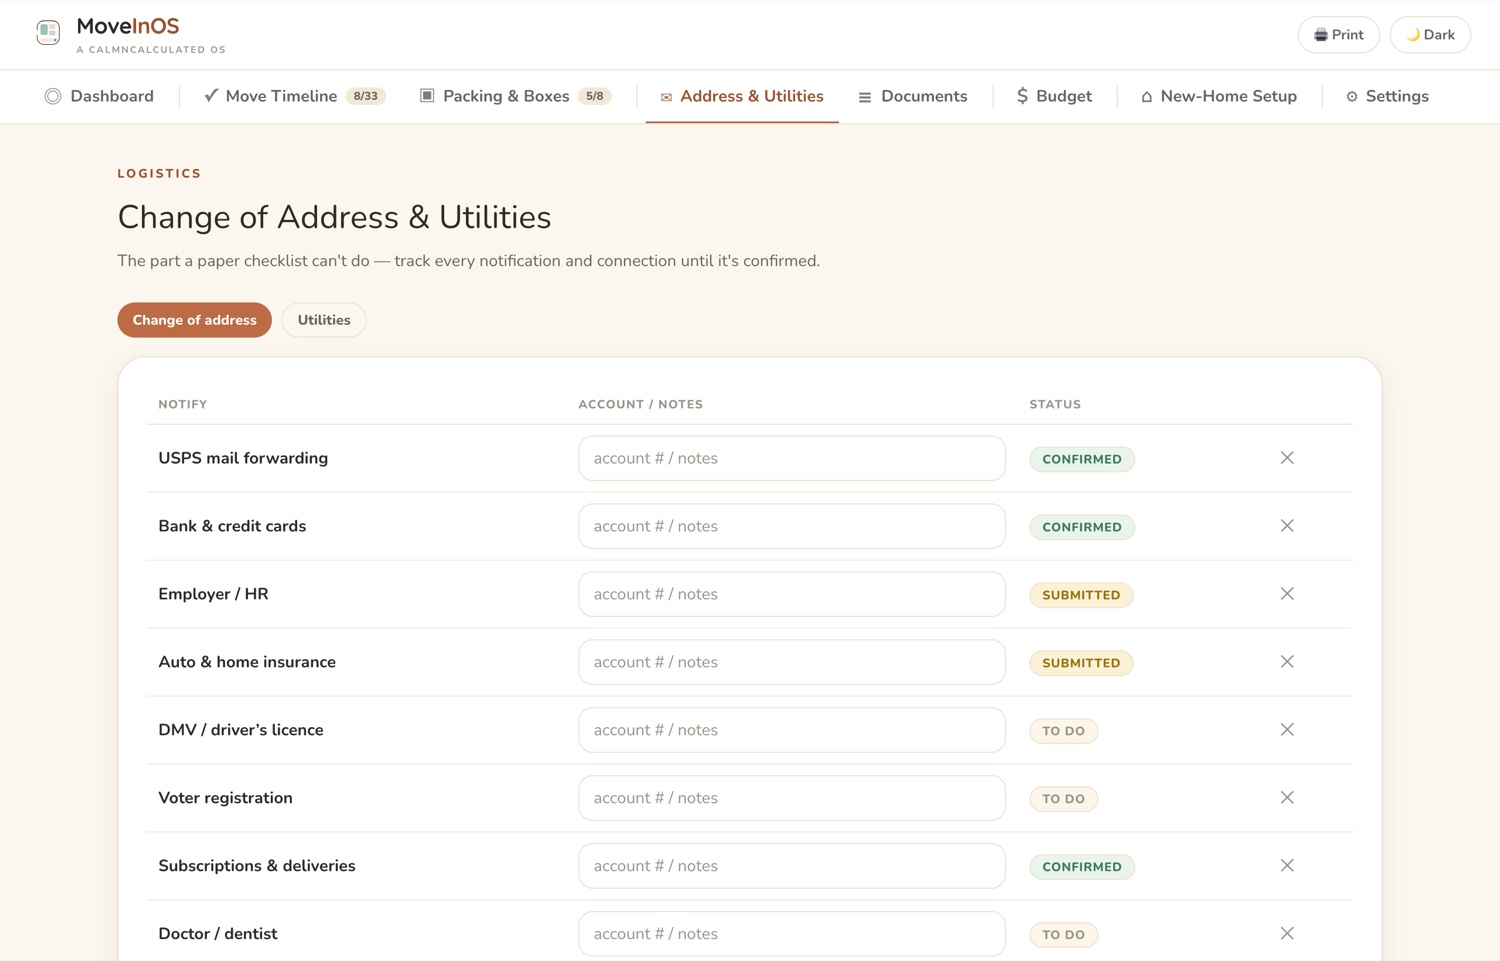Delete the Voter registration row
This screenshot has height=961, width=1500.
1287,798
